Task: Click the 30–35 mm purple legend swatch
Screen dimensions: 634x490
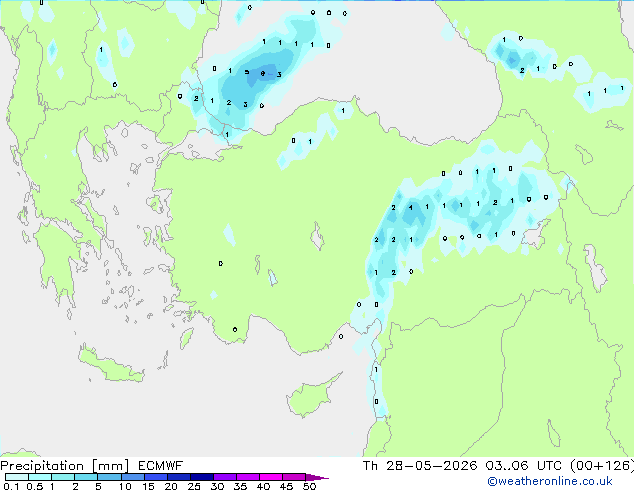Action: pyautogui.click(x=225, y=477)
